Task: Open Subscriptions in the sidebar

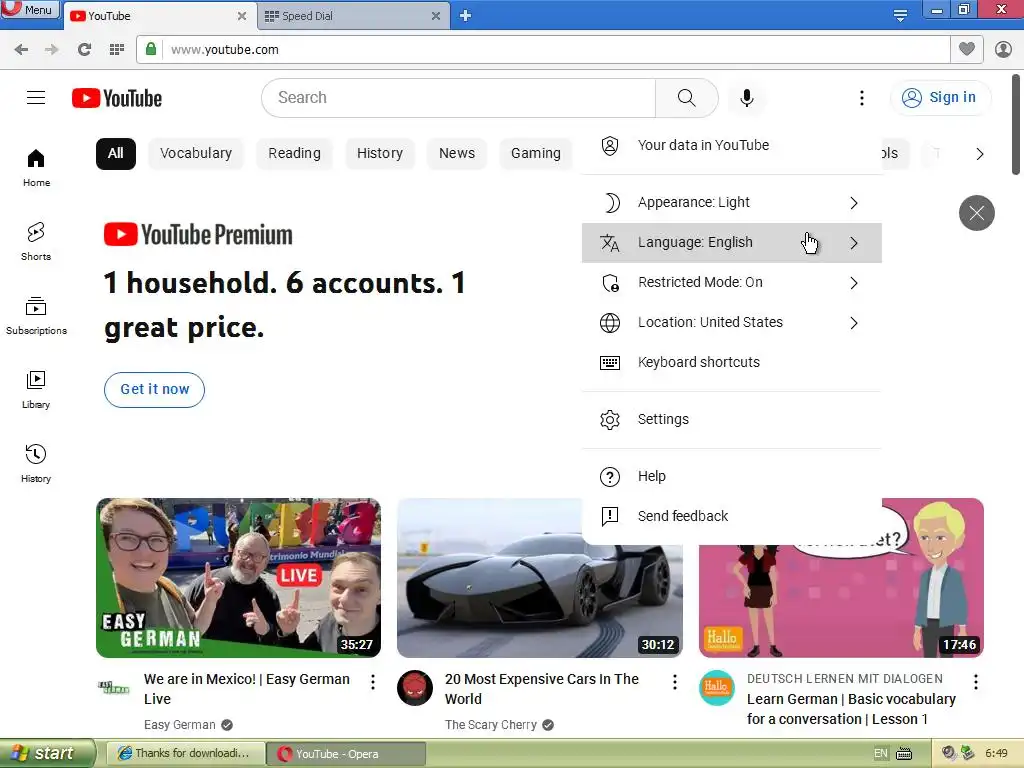Action: 36,316
